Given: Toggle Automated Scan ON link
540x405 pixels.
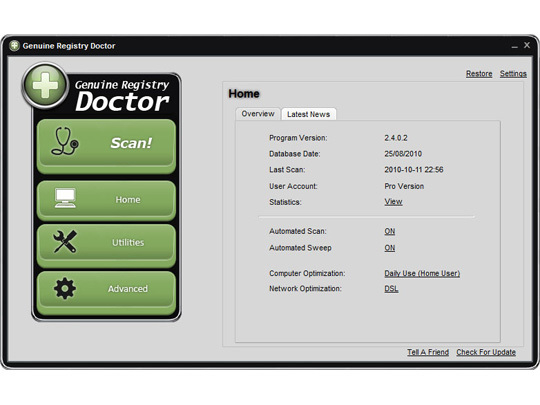Looking at the screenshot, I should [x=390, y=231].
